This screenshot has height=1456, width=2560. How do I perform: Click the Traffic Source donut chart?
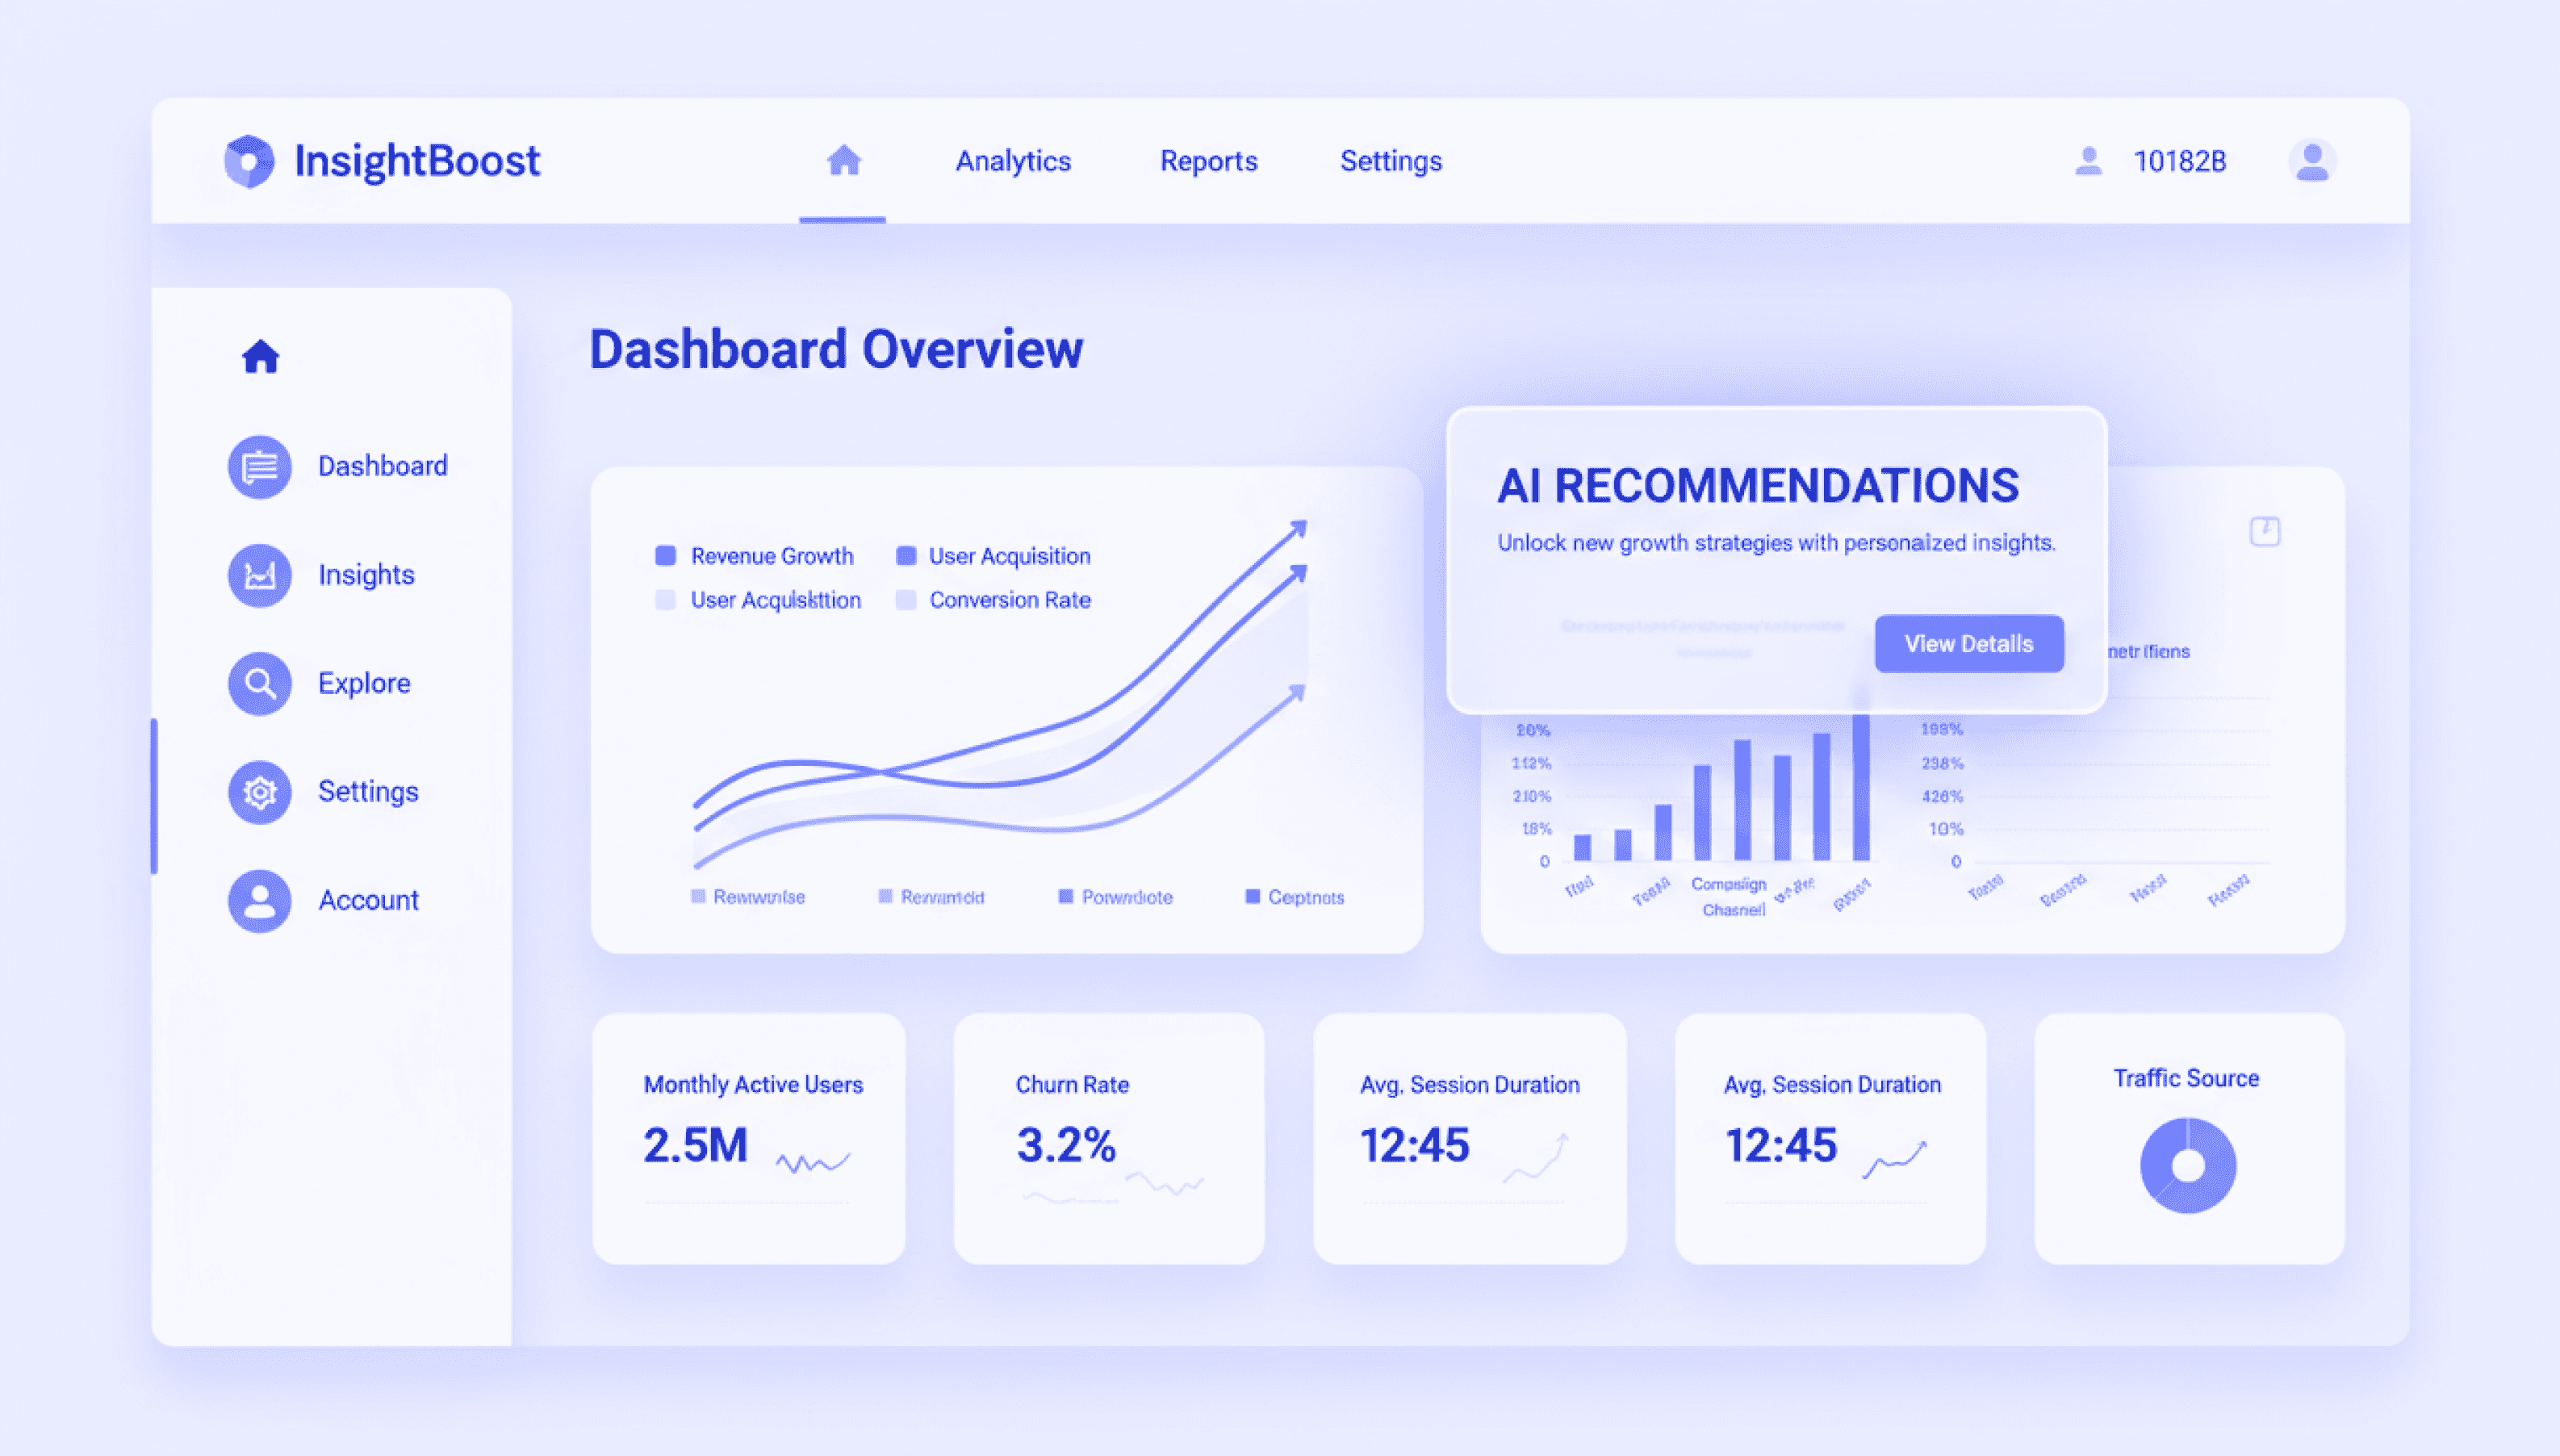point(2187,1165)
